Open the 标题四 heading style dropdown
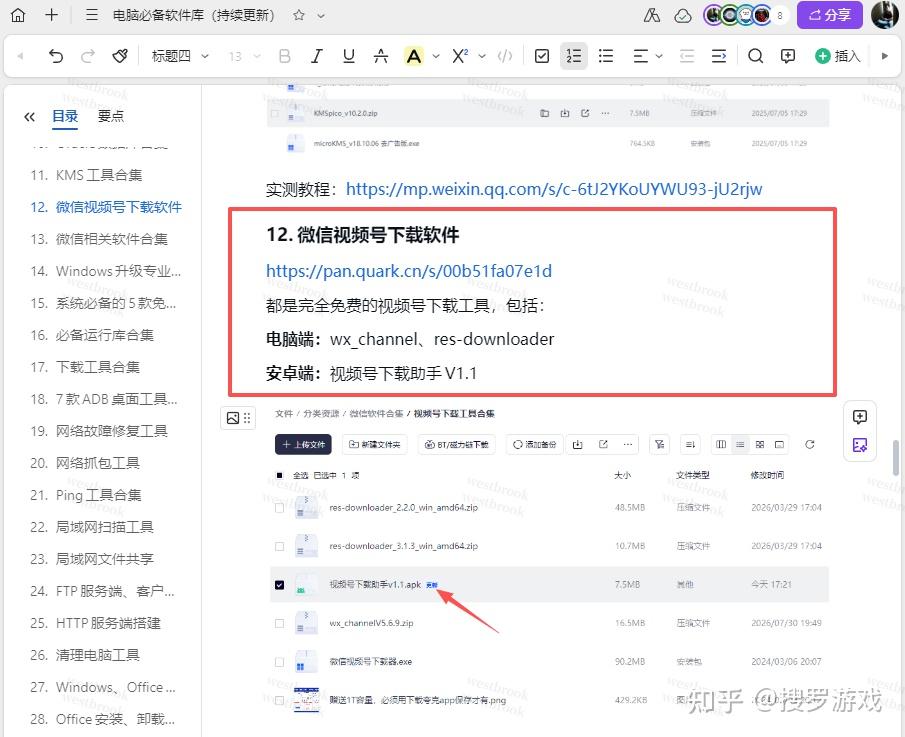Screen dimensions: 905x737 179,56
